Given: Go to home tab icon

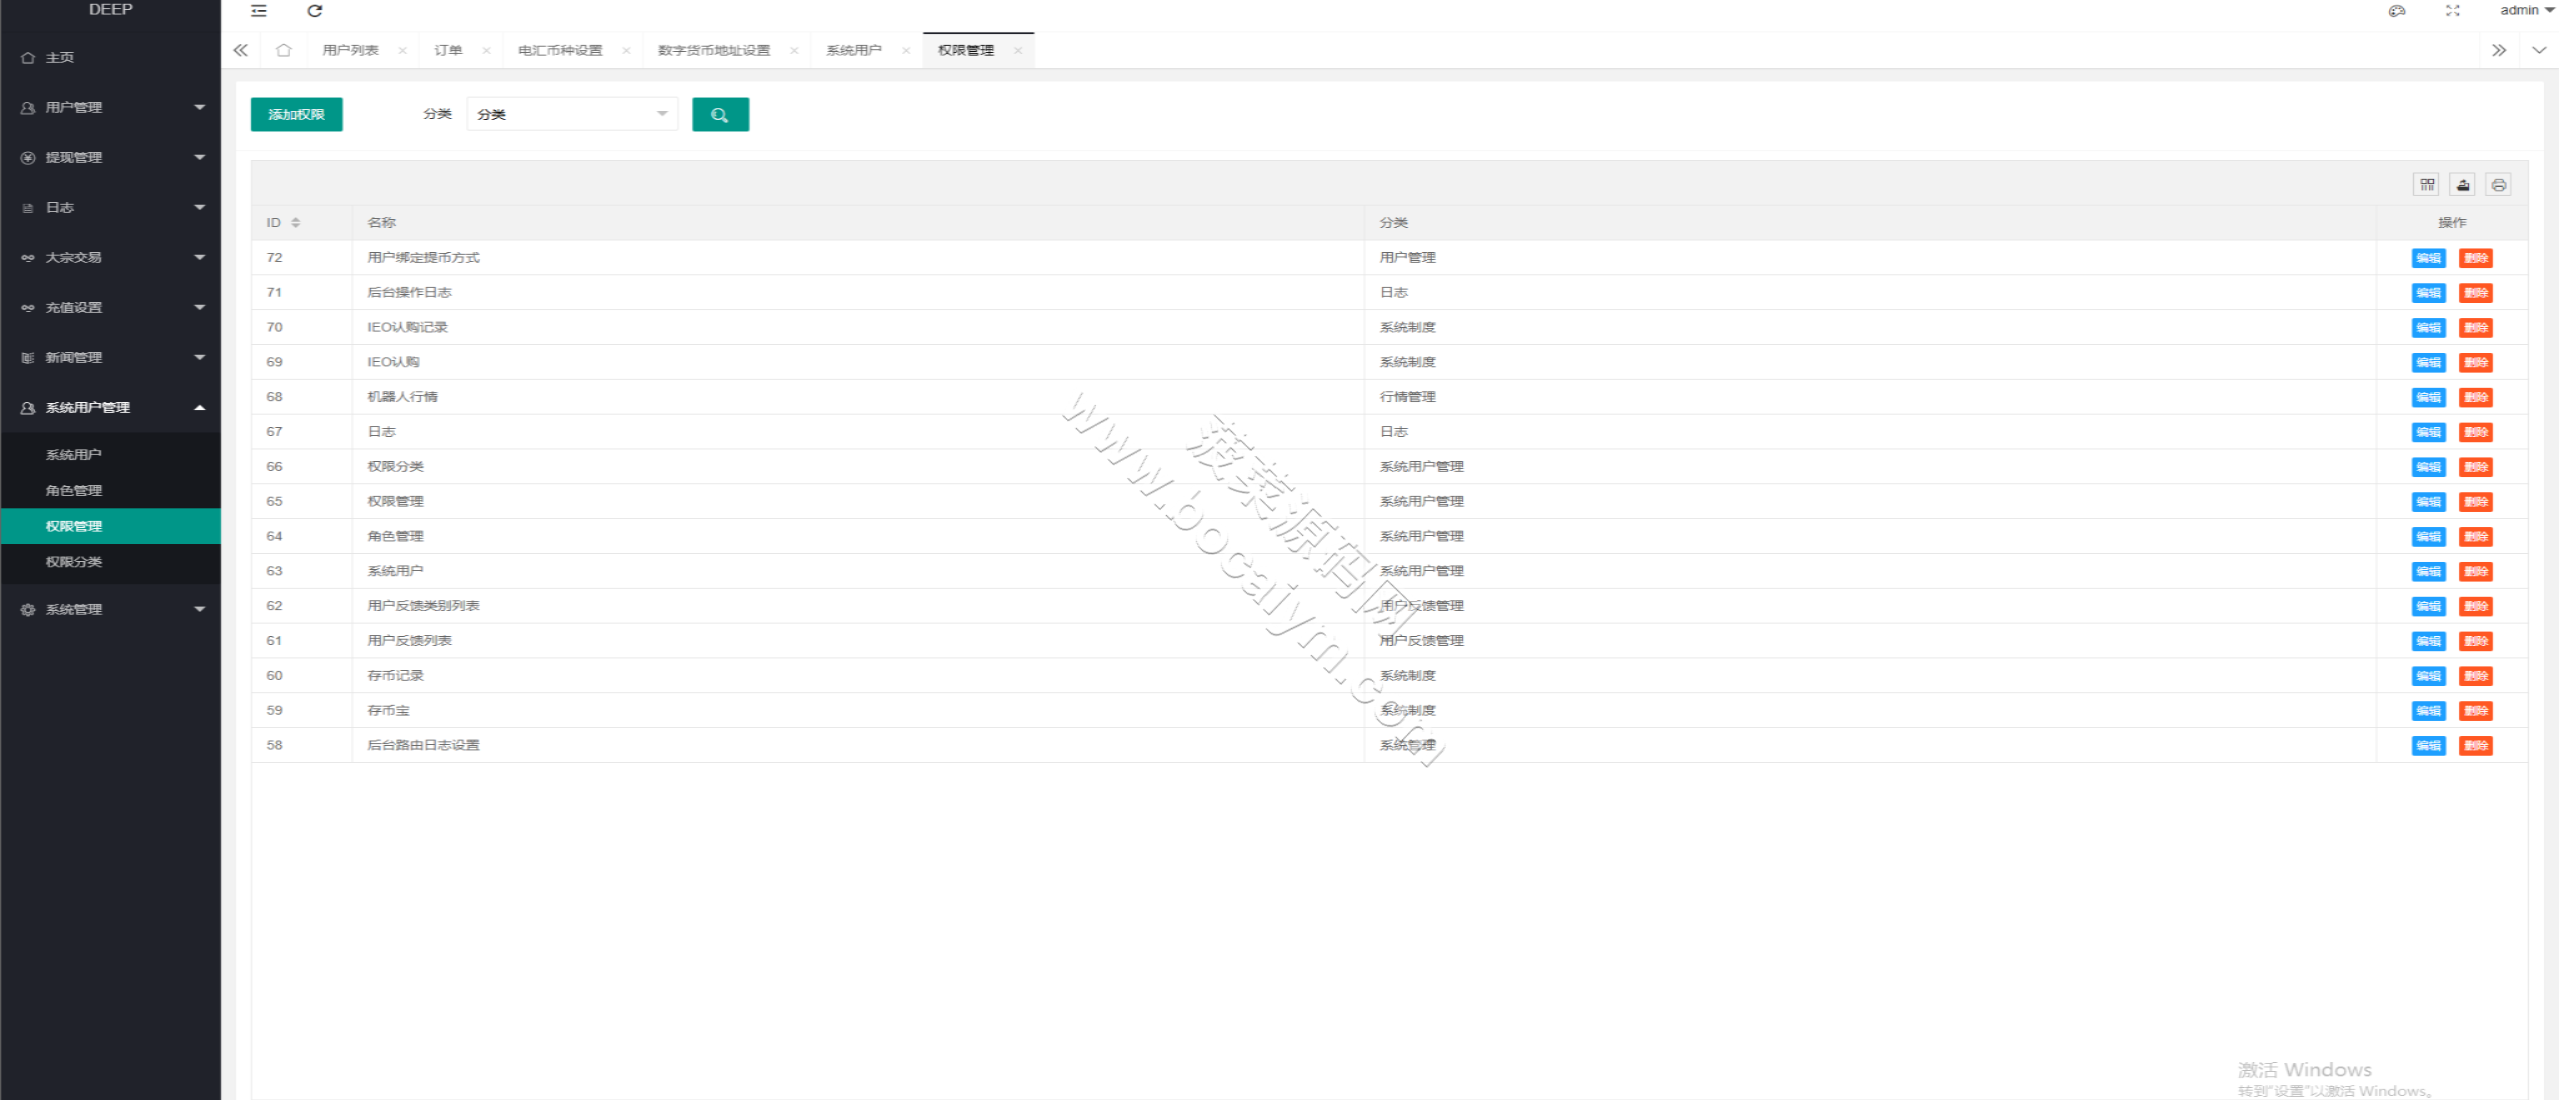Looking at the screenshot, I should pyautogui.click(x=284, y=50).
